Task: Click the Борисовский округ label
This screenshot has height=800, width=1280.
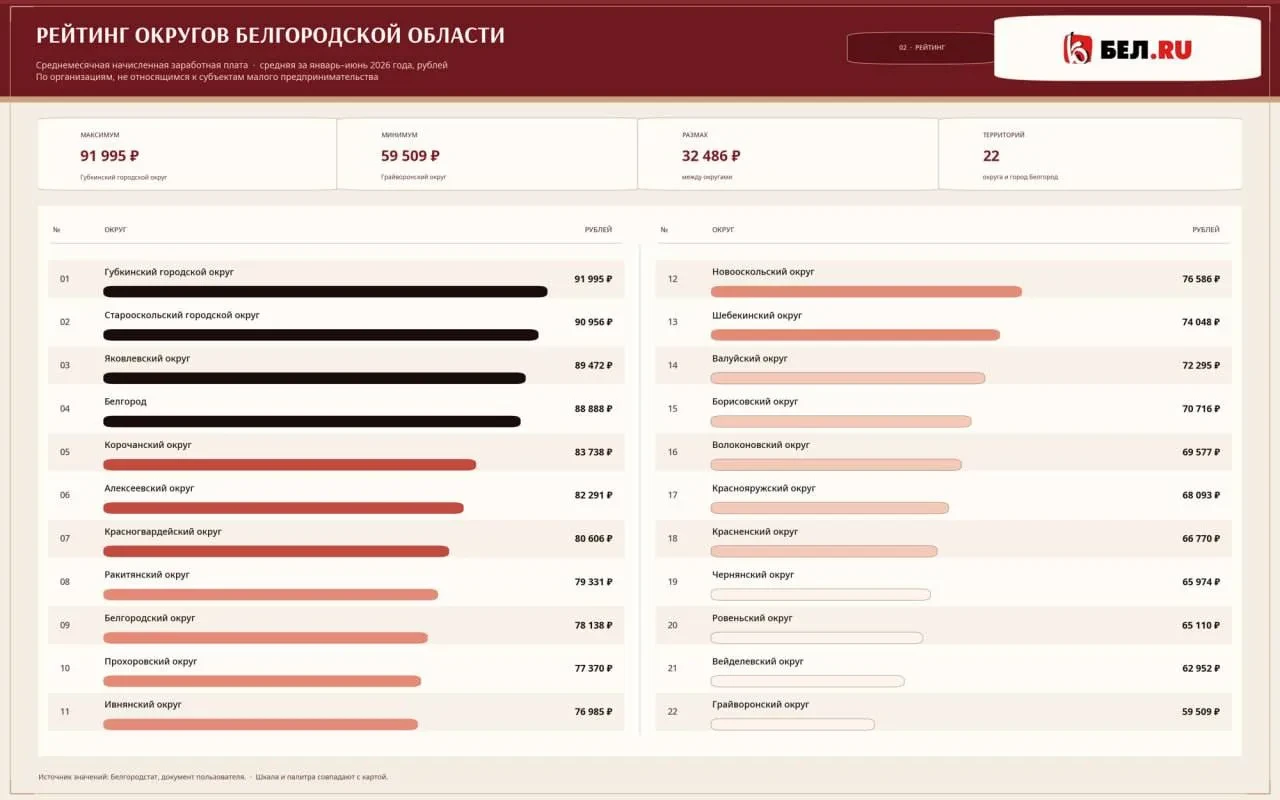Action: pyautogui.click(x=755, y=402)
